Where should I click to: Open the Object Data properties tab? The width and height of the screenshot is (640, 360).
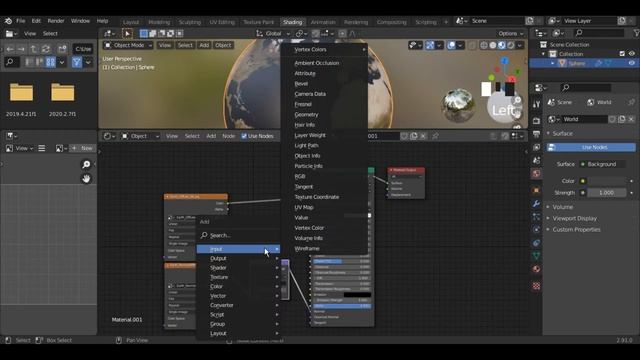click(536, 256)
